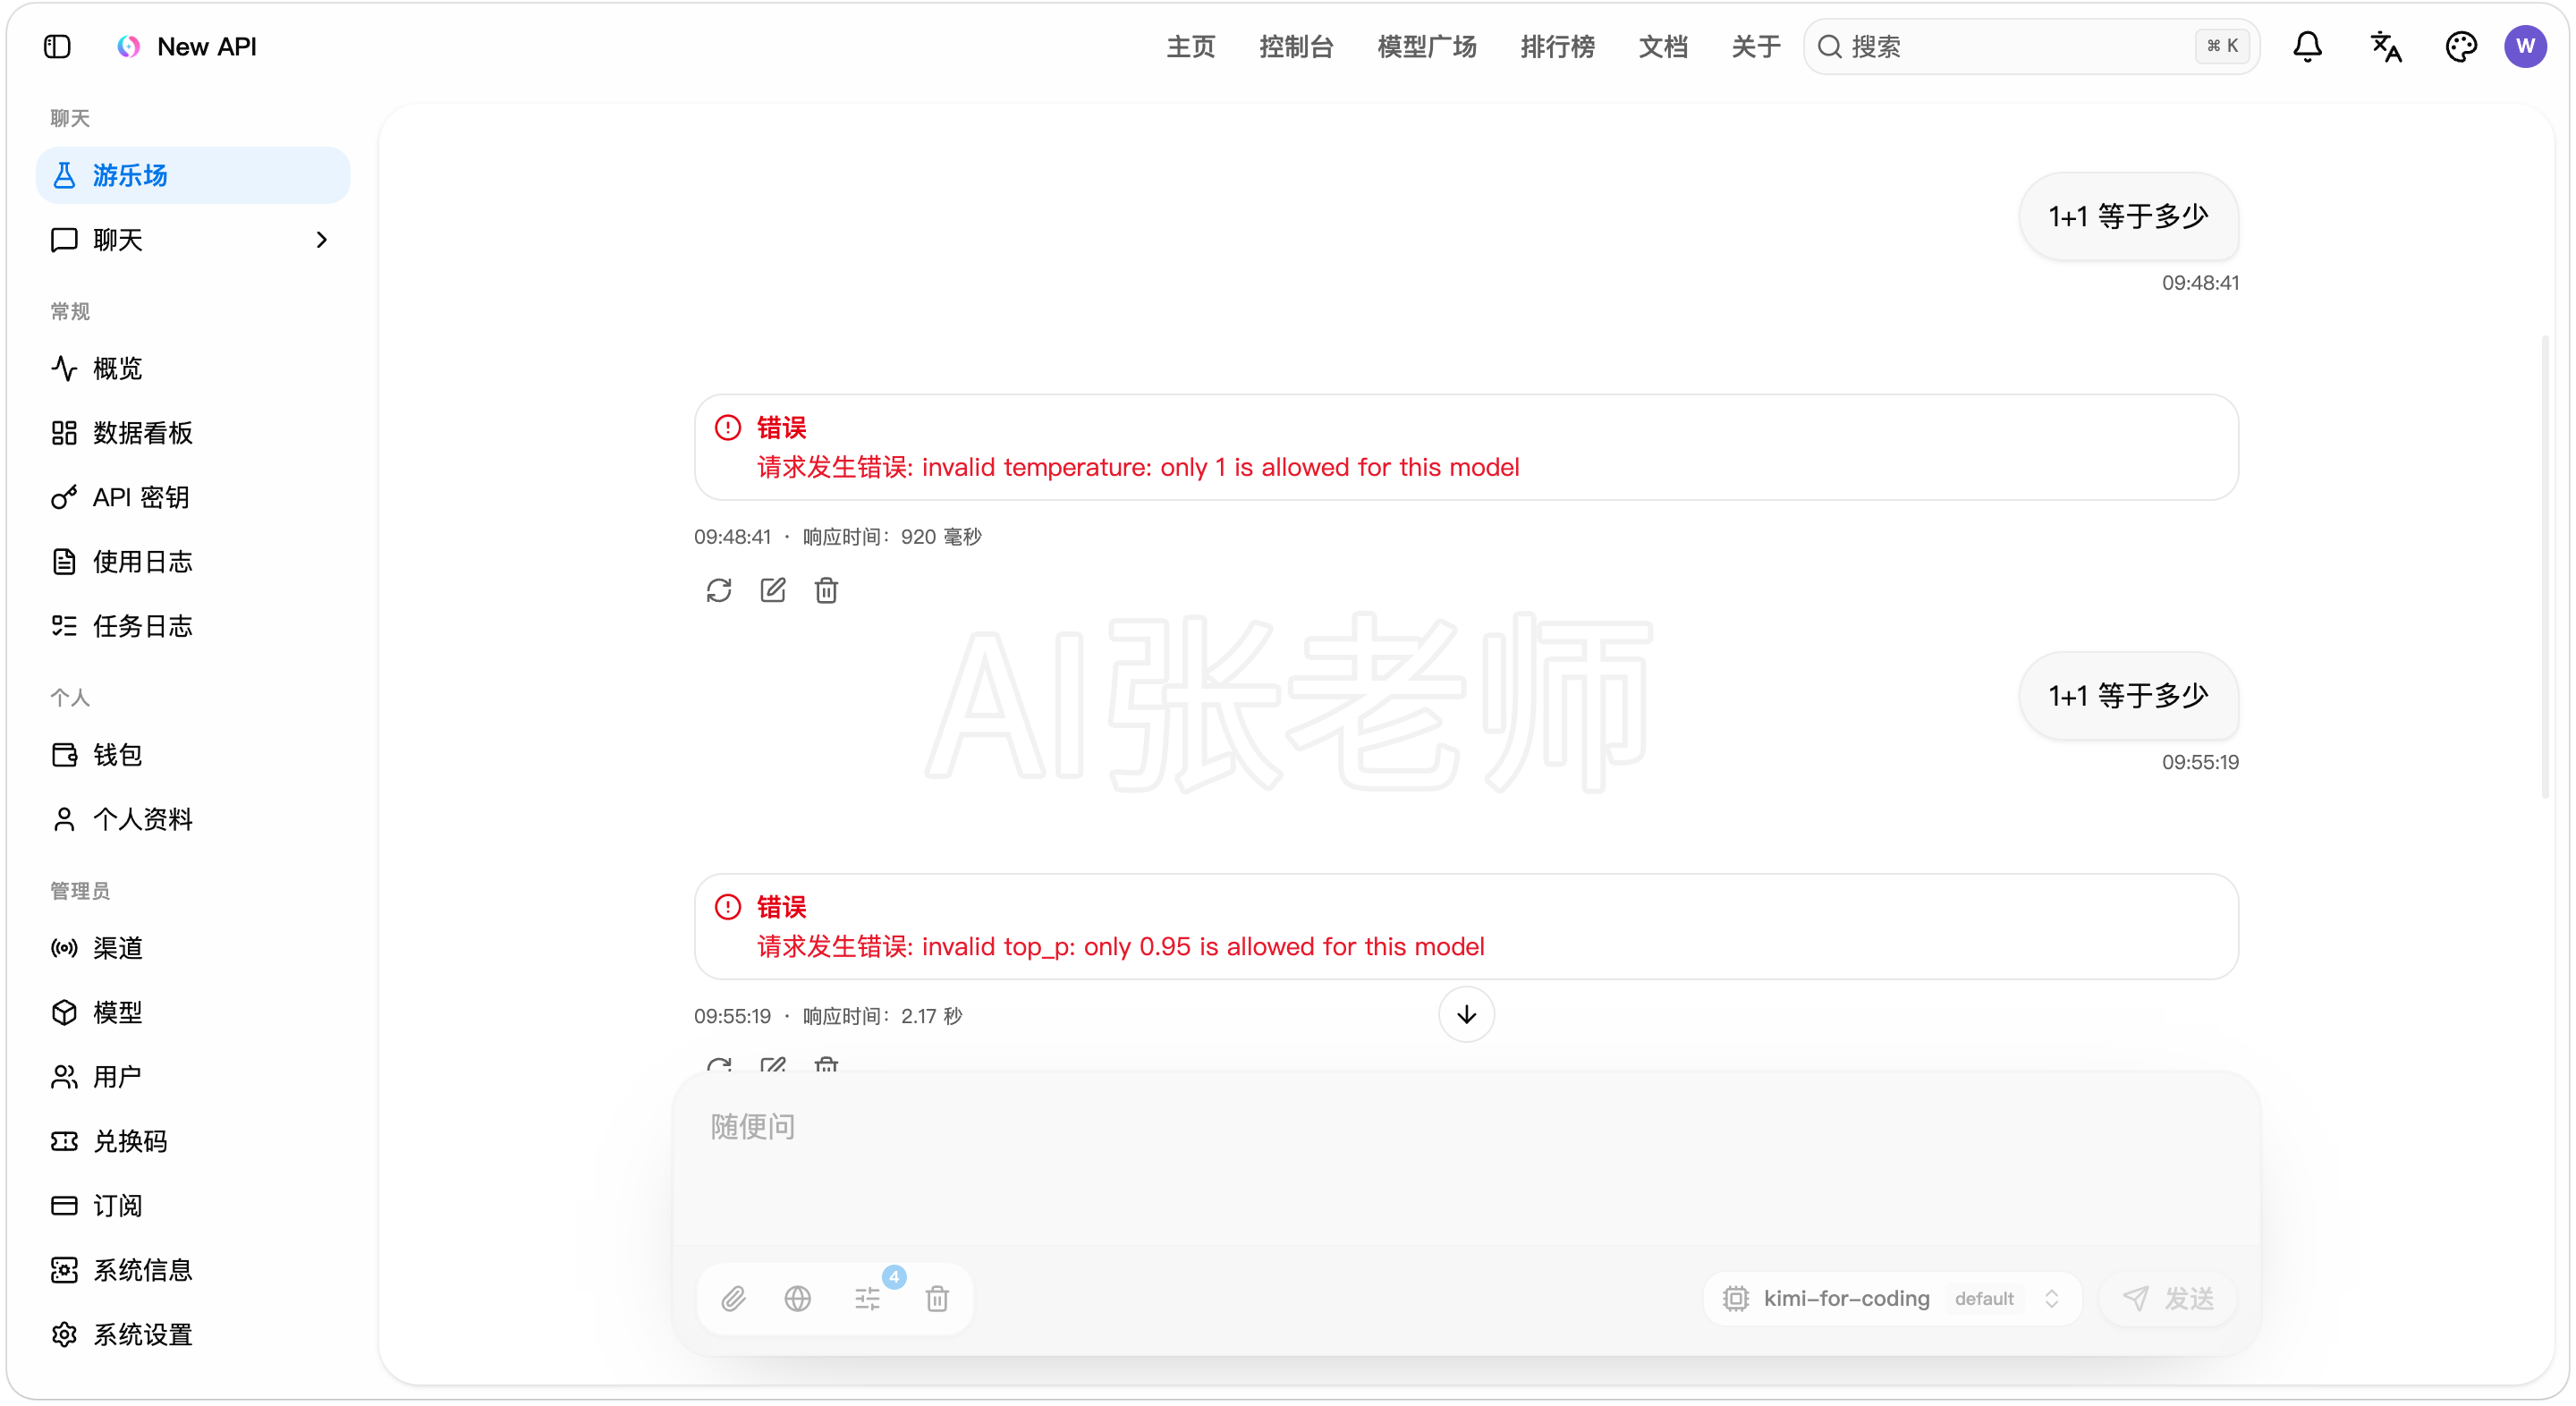Jump to bottom with down arrow

coord(1466,1014)
